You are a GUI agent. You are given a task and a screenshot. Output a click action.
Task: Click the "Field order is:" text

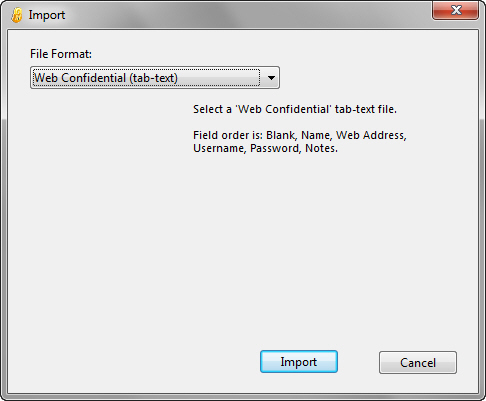228,135
